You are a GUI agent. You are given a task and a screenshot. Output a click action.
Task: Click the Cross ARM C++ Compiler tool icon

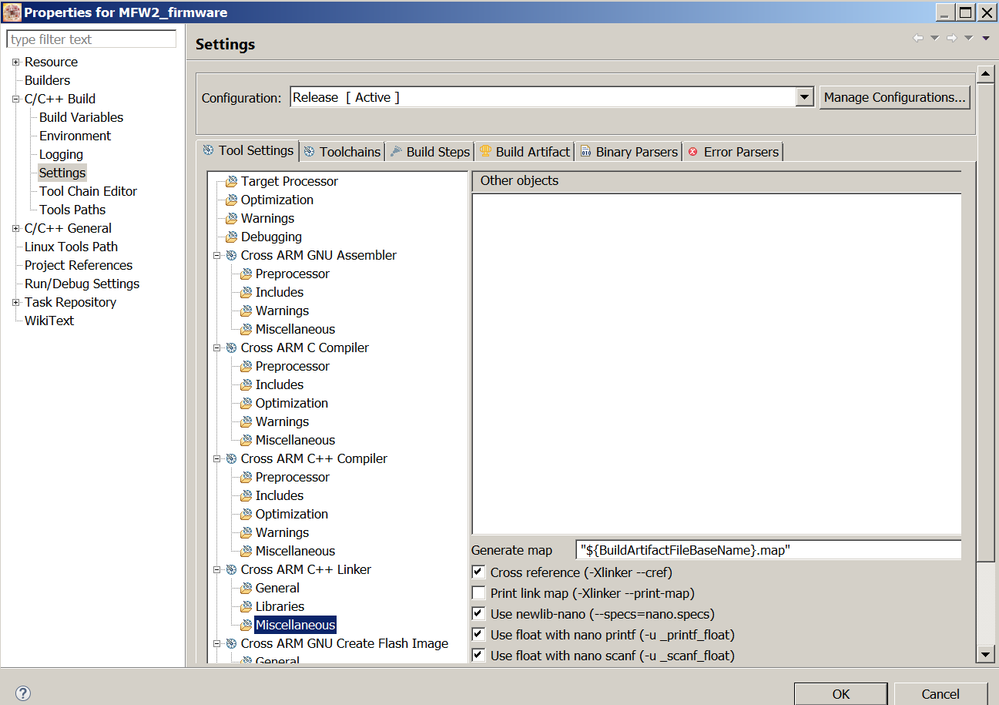(231, 459)
